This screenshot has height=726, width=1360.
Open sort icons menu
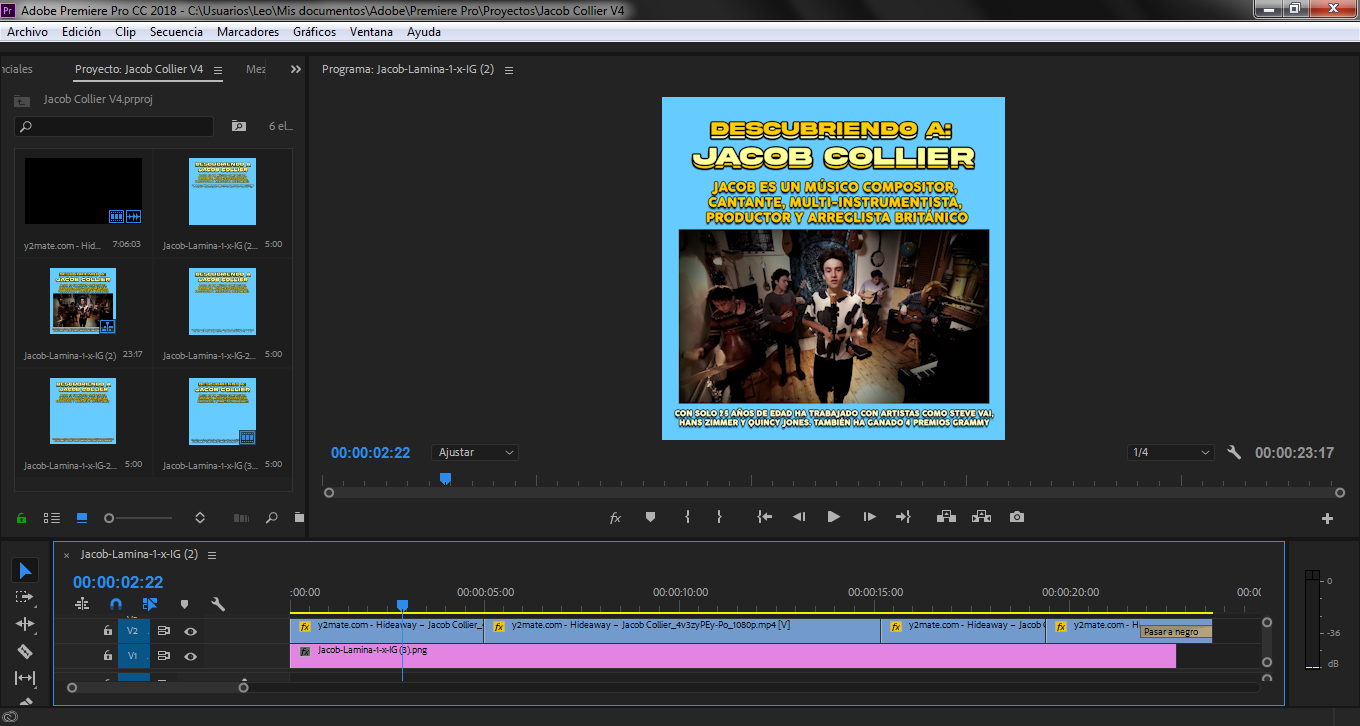[200, 518]
